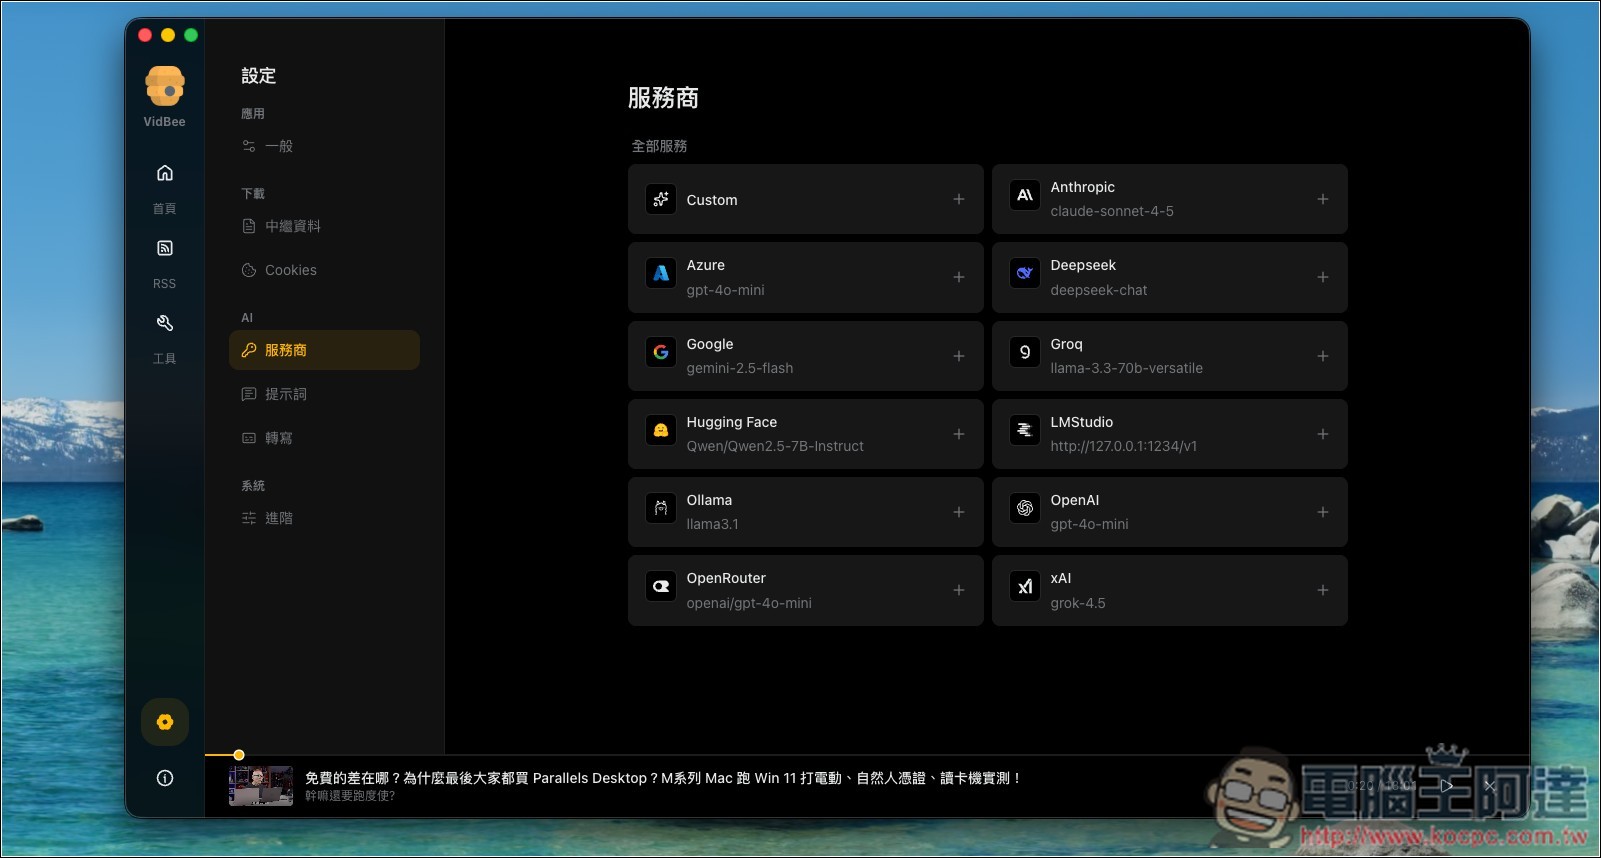
Task: Add OpenAI provider using plus button
Action: [1323, 512]
